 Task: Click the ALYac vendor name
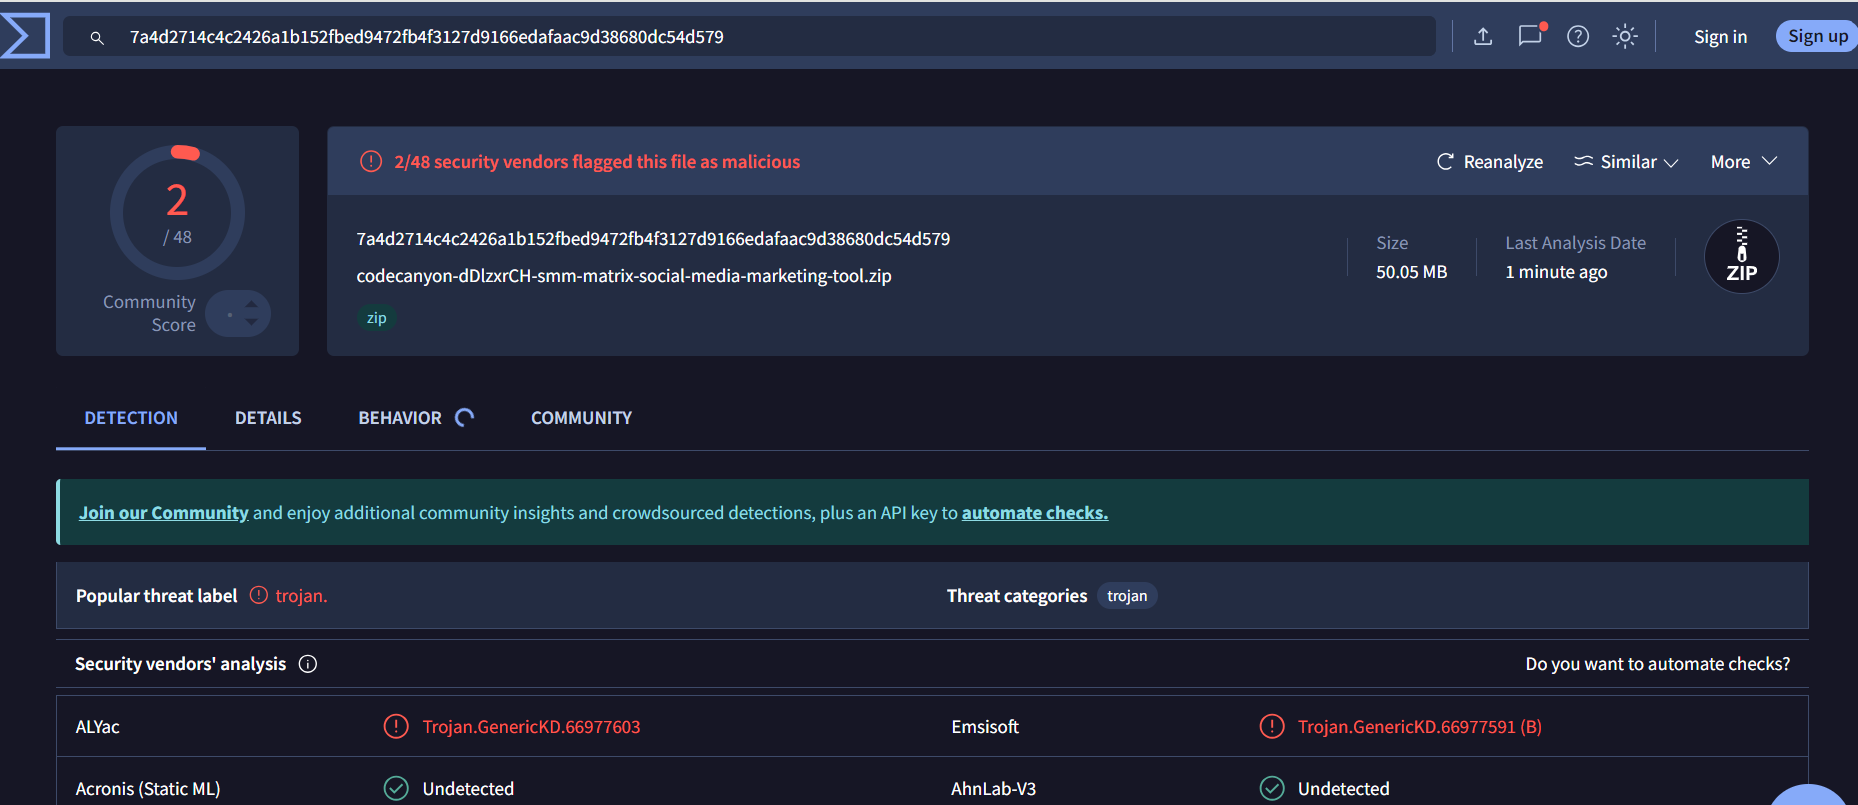pyautogui.click(x=97, y=727)
